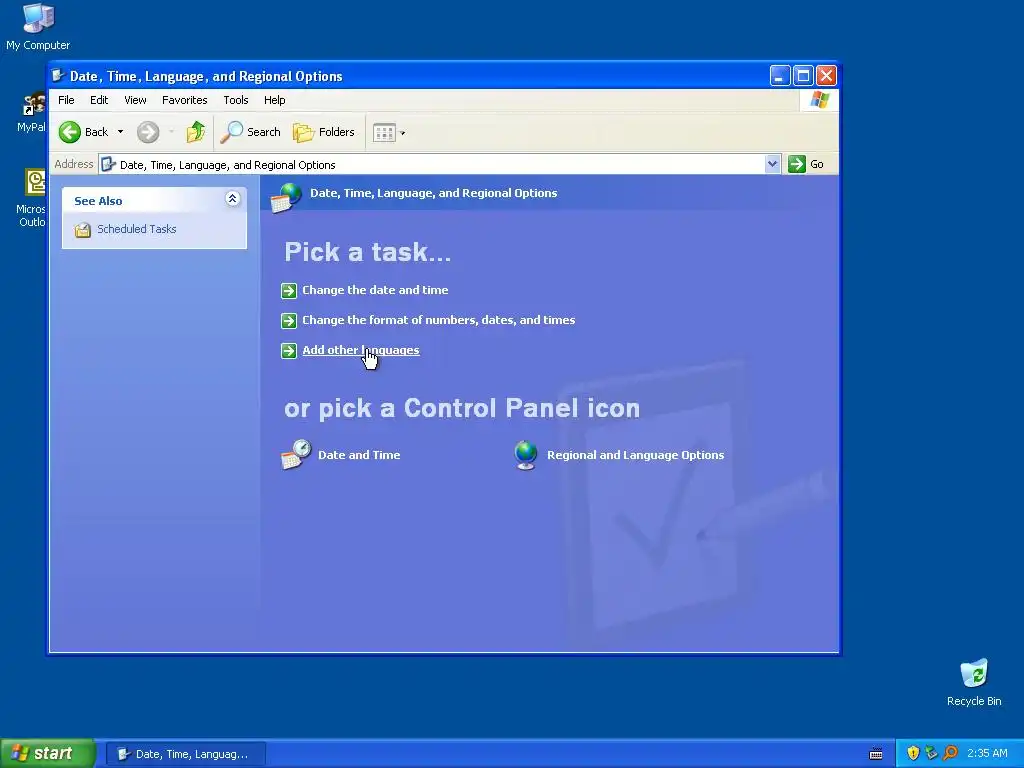Click arrow icon beside Change the format task
The height and width of the screenshot is (768, 1024).
click(289, 321)
